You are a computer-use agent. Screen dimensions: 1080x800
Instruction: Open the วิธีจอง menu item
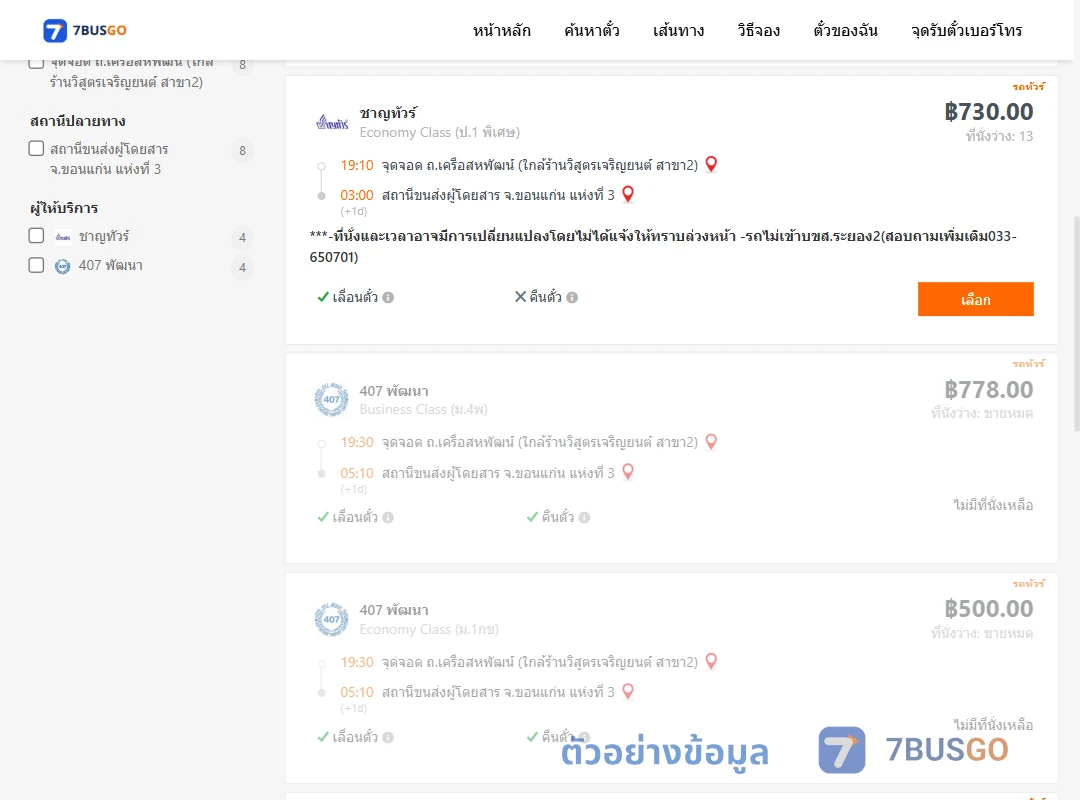click(x=758, y=30)
